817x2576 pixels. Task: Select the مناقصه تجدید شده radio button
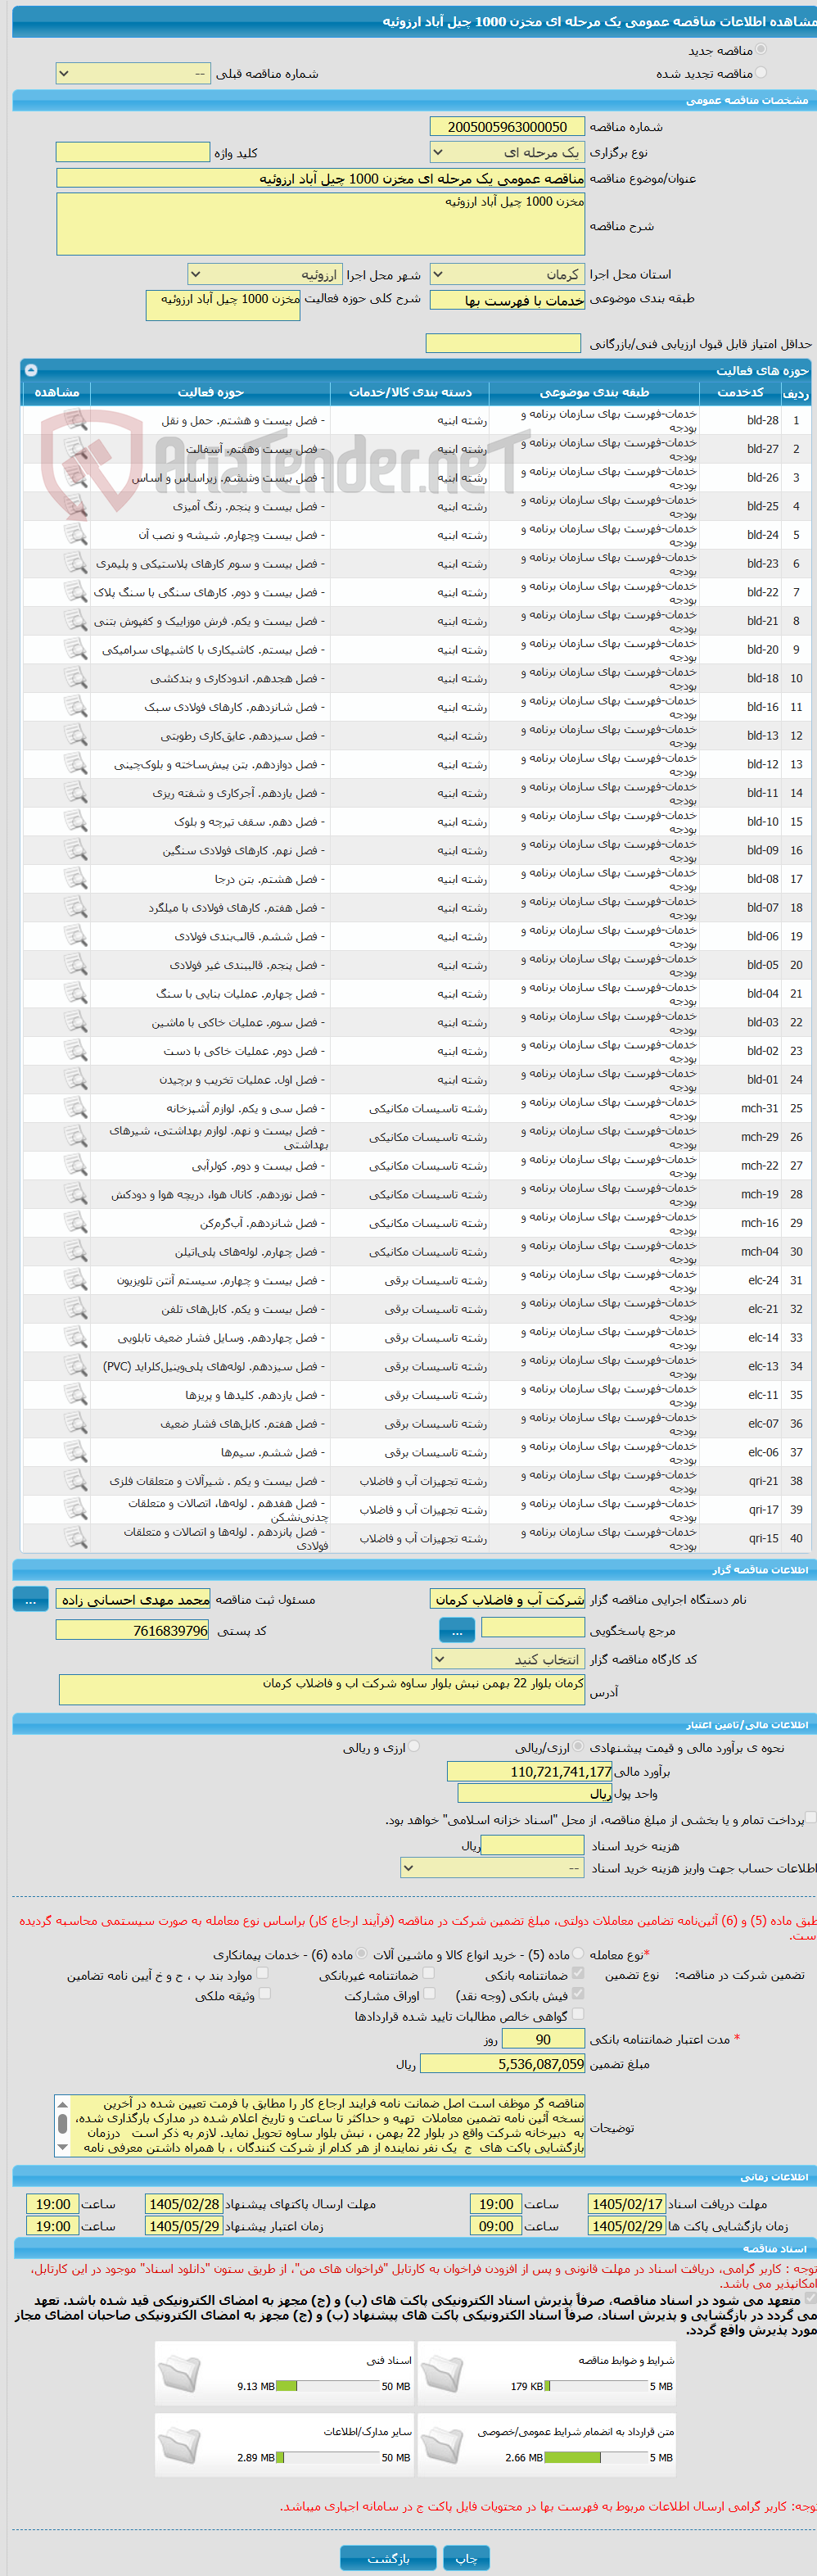point(761,73)
